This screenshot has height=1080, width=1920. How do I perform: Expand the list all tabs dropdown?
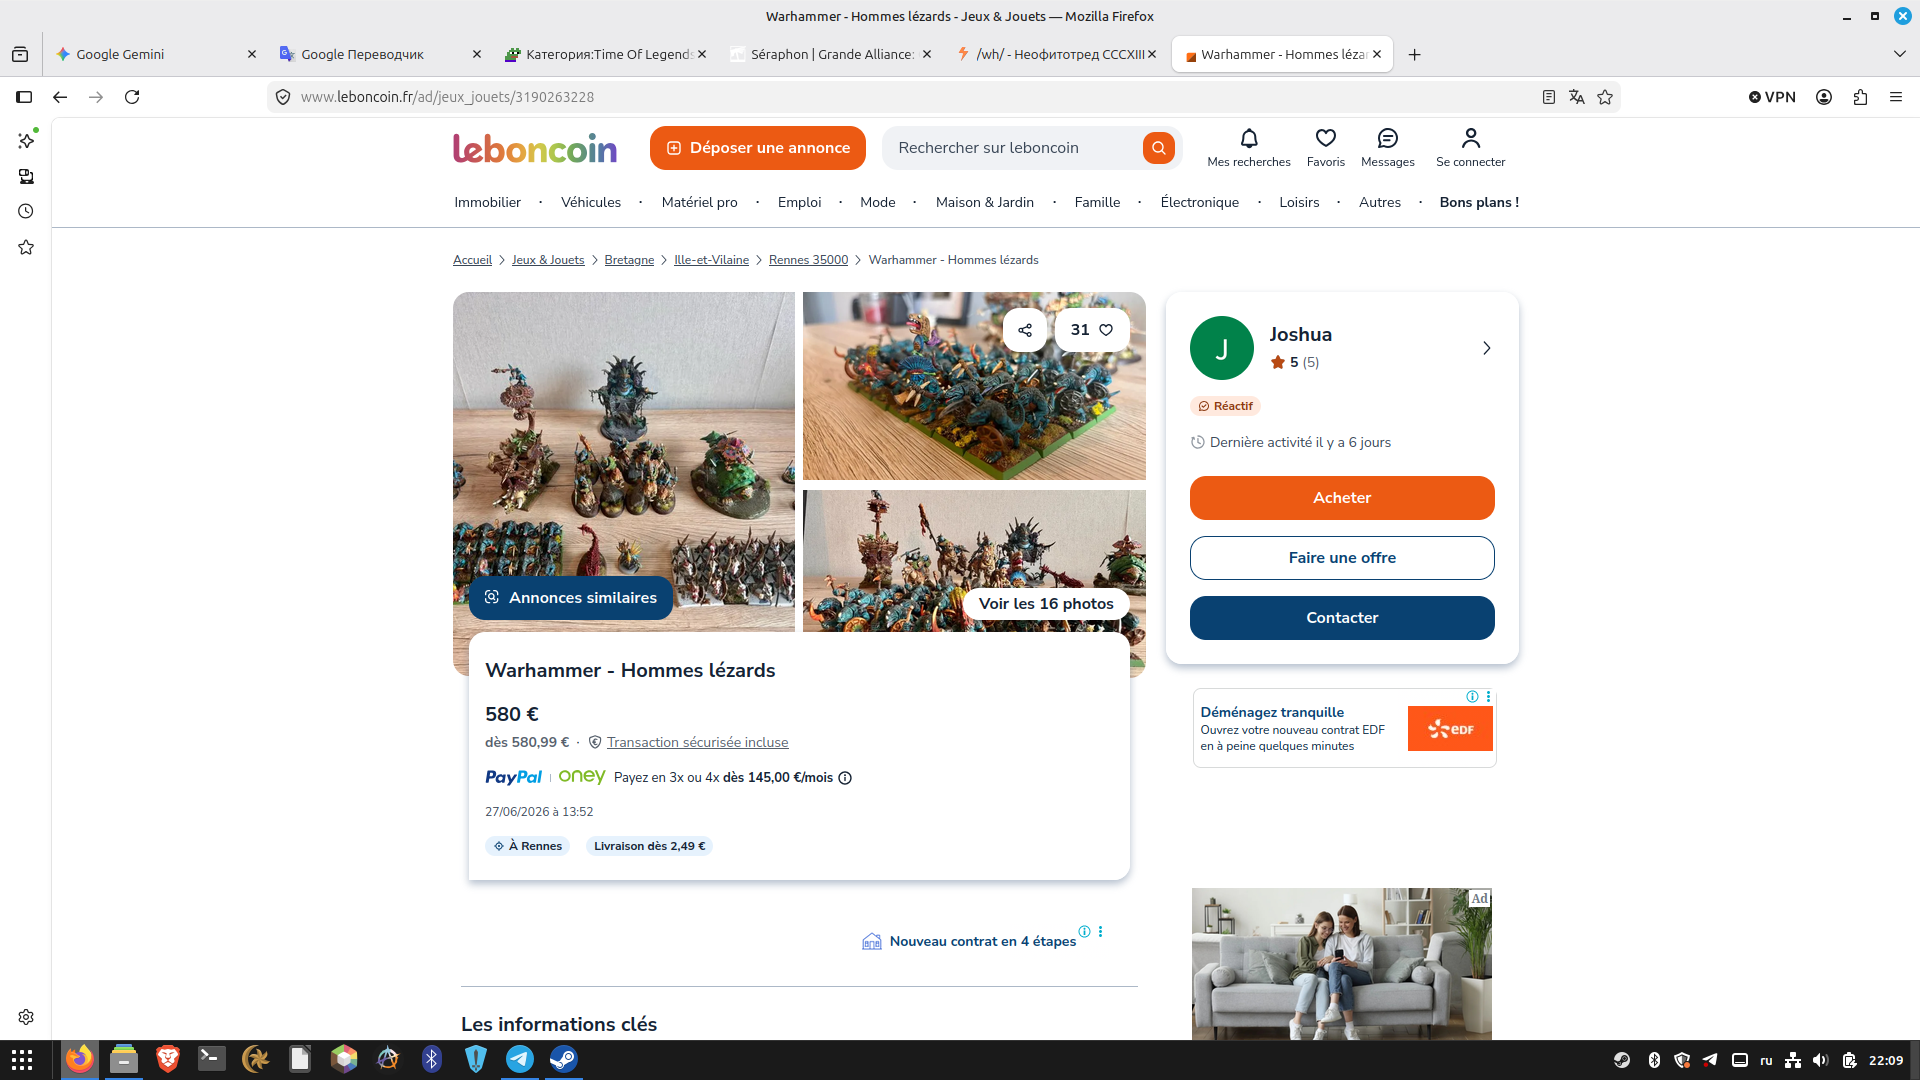click(x=1900, y=54)
